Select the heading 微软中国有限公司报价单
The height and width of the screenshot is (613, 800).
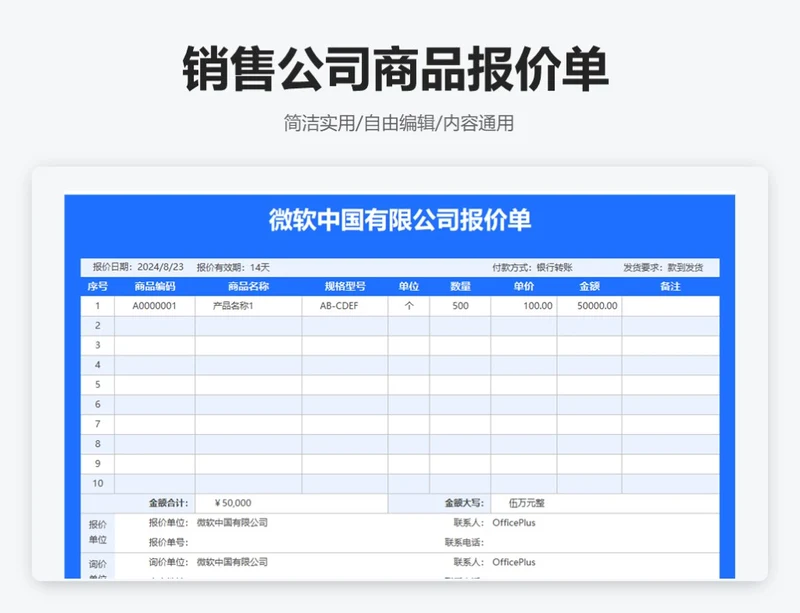point(400,220)
